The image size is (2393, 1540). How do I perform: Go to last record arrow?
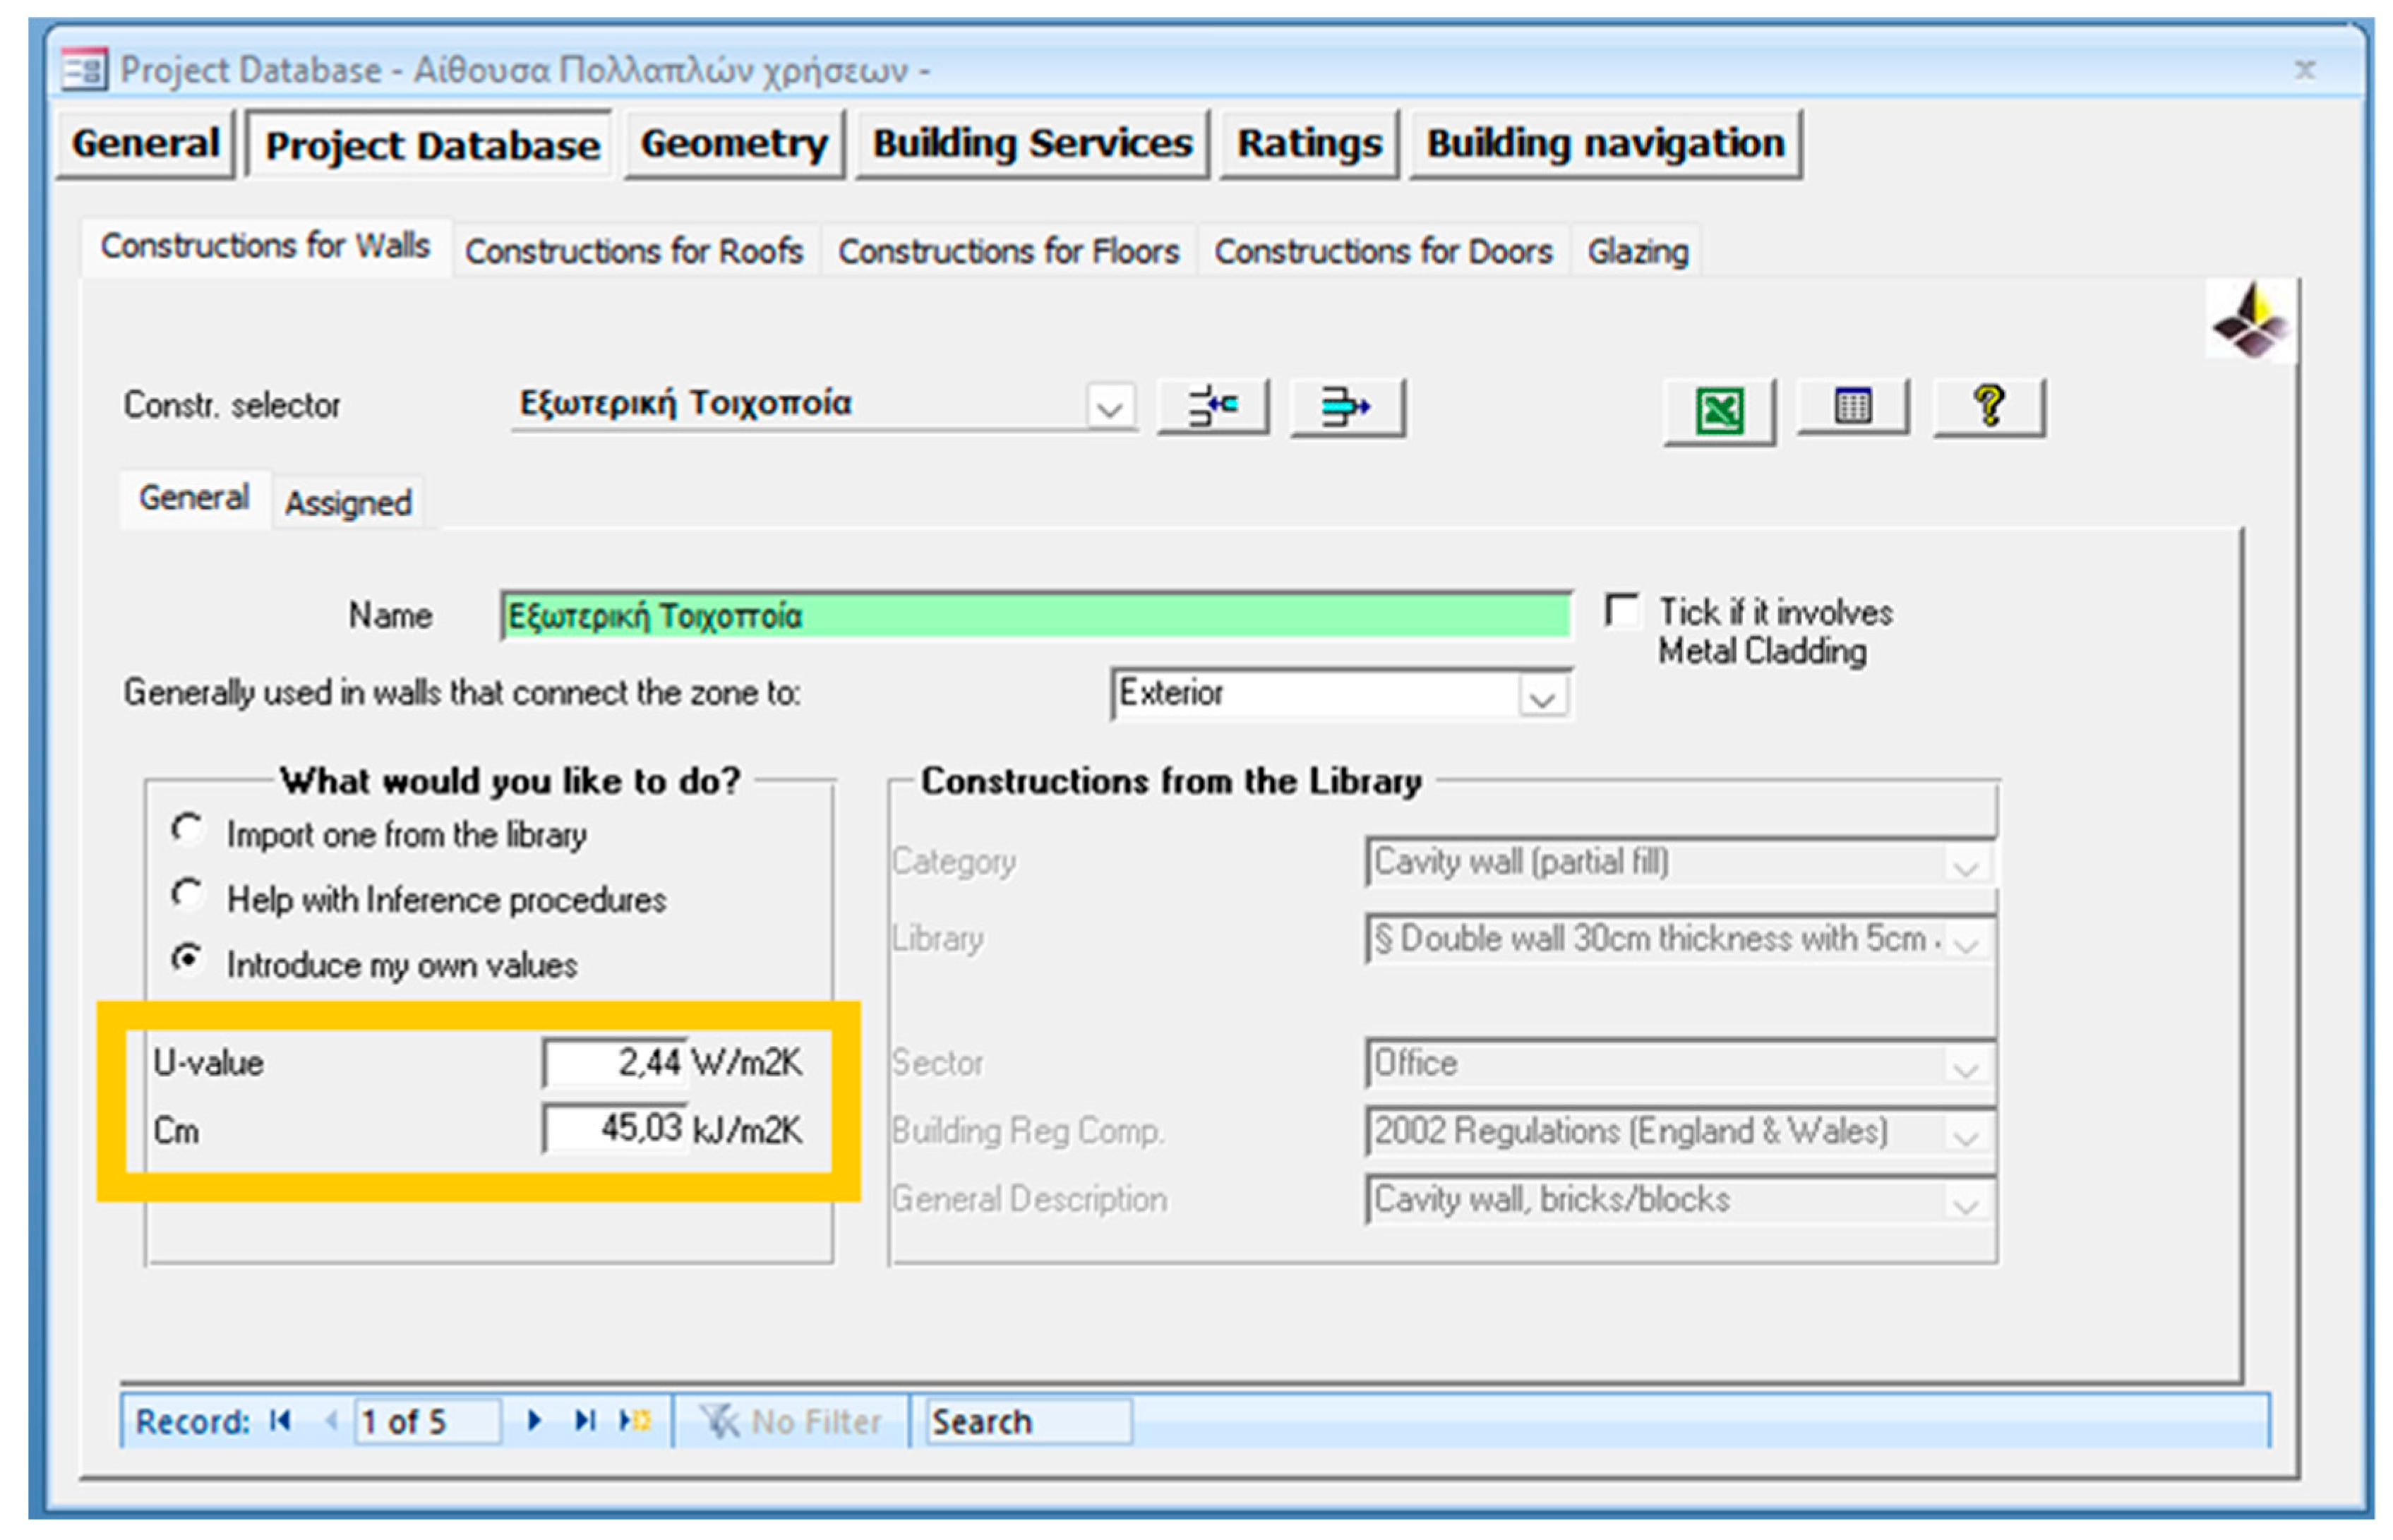pos(584,1420)
